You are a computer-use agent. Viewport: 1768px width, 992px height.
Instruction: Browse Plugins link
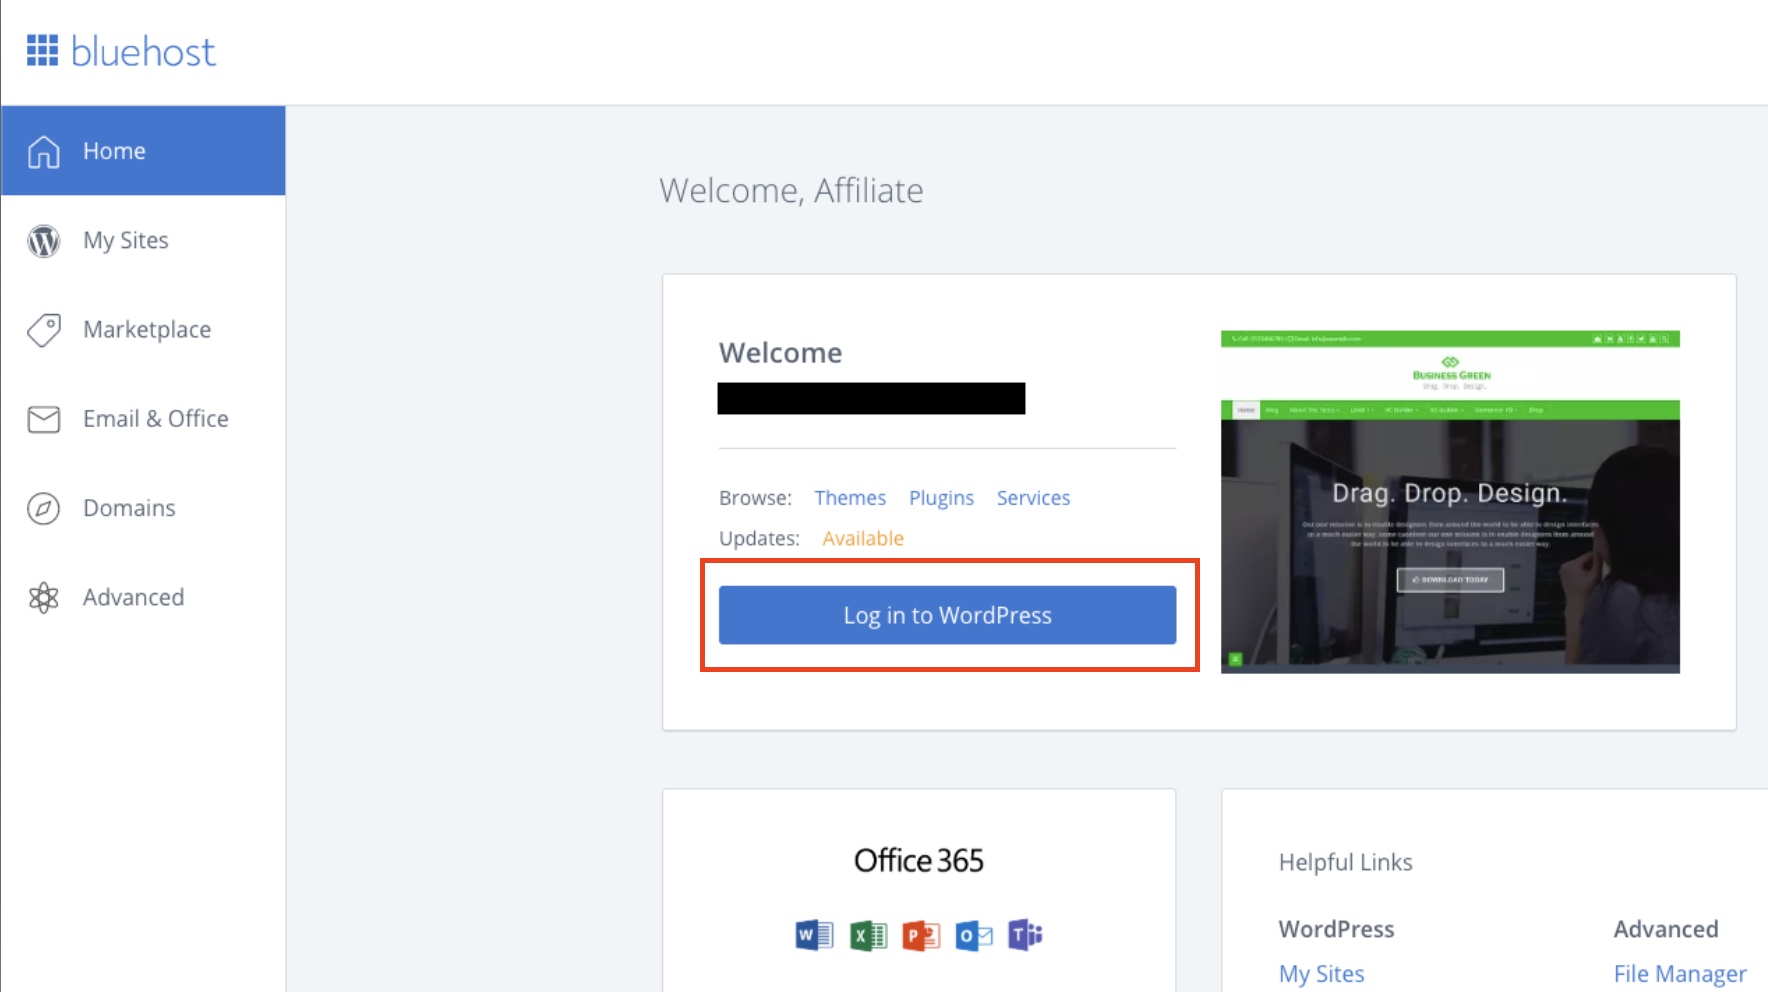pos(941,498)
